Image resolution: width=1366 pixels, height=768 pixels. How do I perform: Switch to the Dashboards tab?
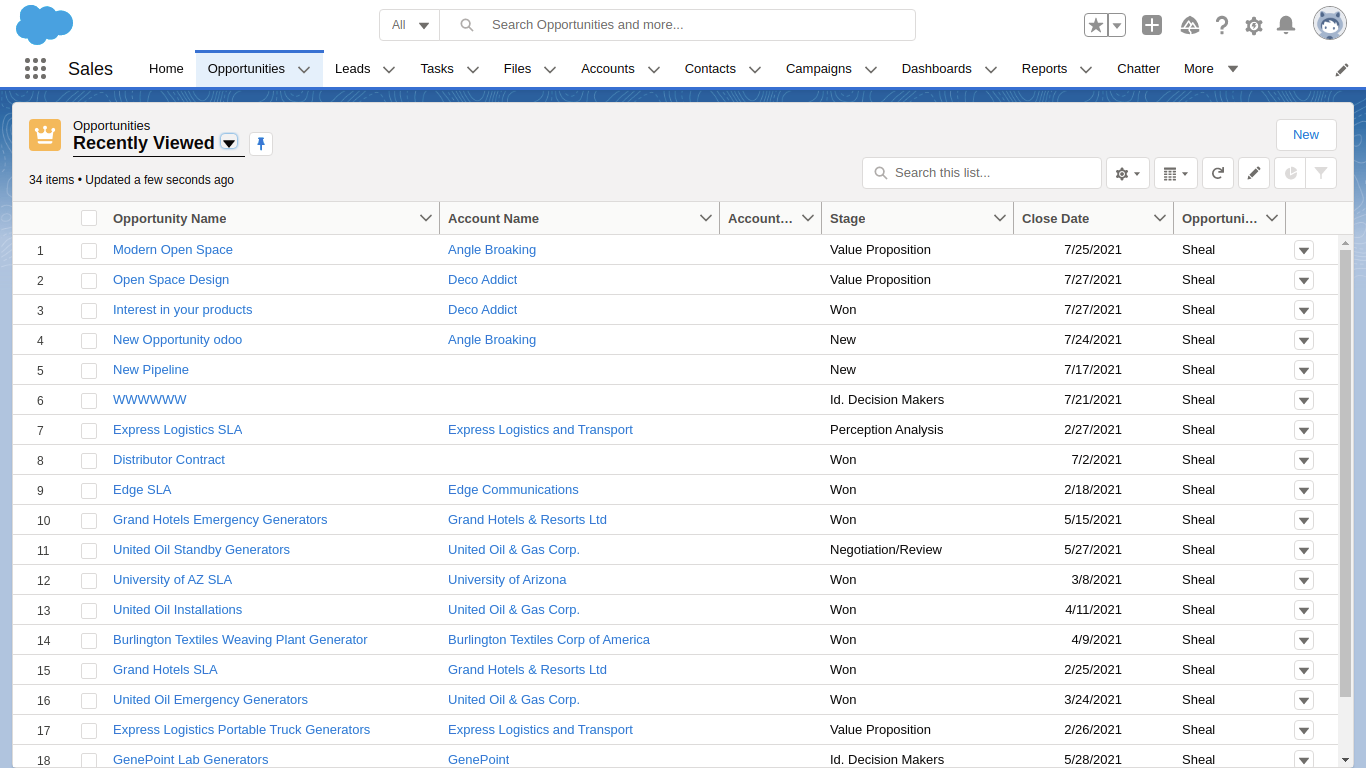click(937, 69)
